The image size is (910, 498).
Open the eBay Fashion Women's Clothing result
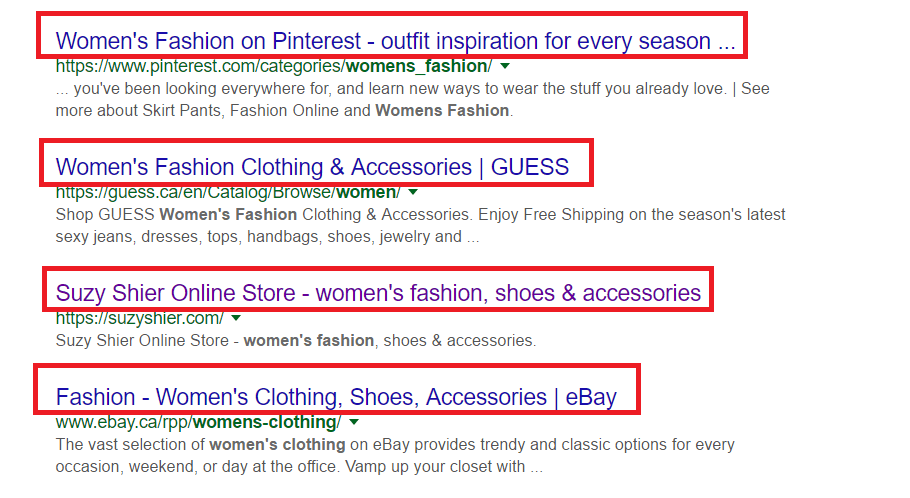pyautogui.click(x=336, y=397)
